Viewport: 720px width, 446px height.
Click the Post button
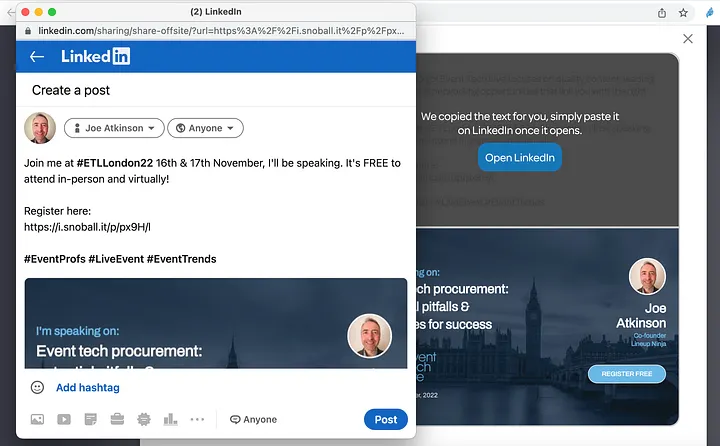coord(386,419)
